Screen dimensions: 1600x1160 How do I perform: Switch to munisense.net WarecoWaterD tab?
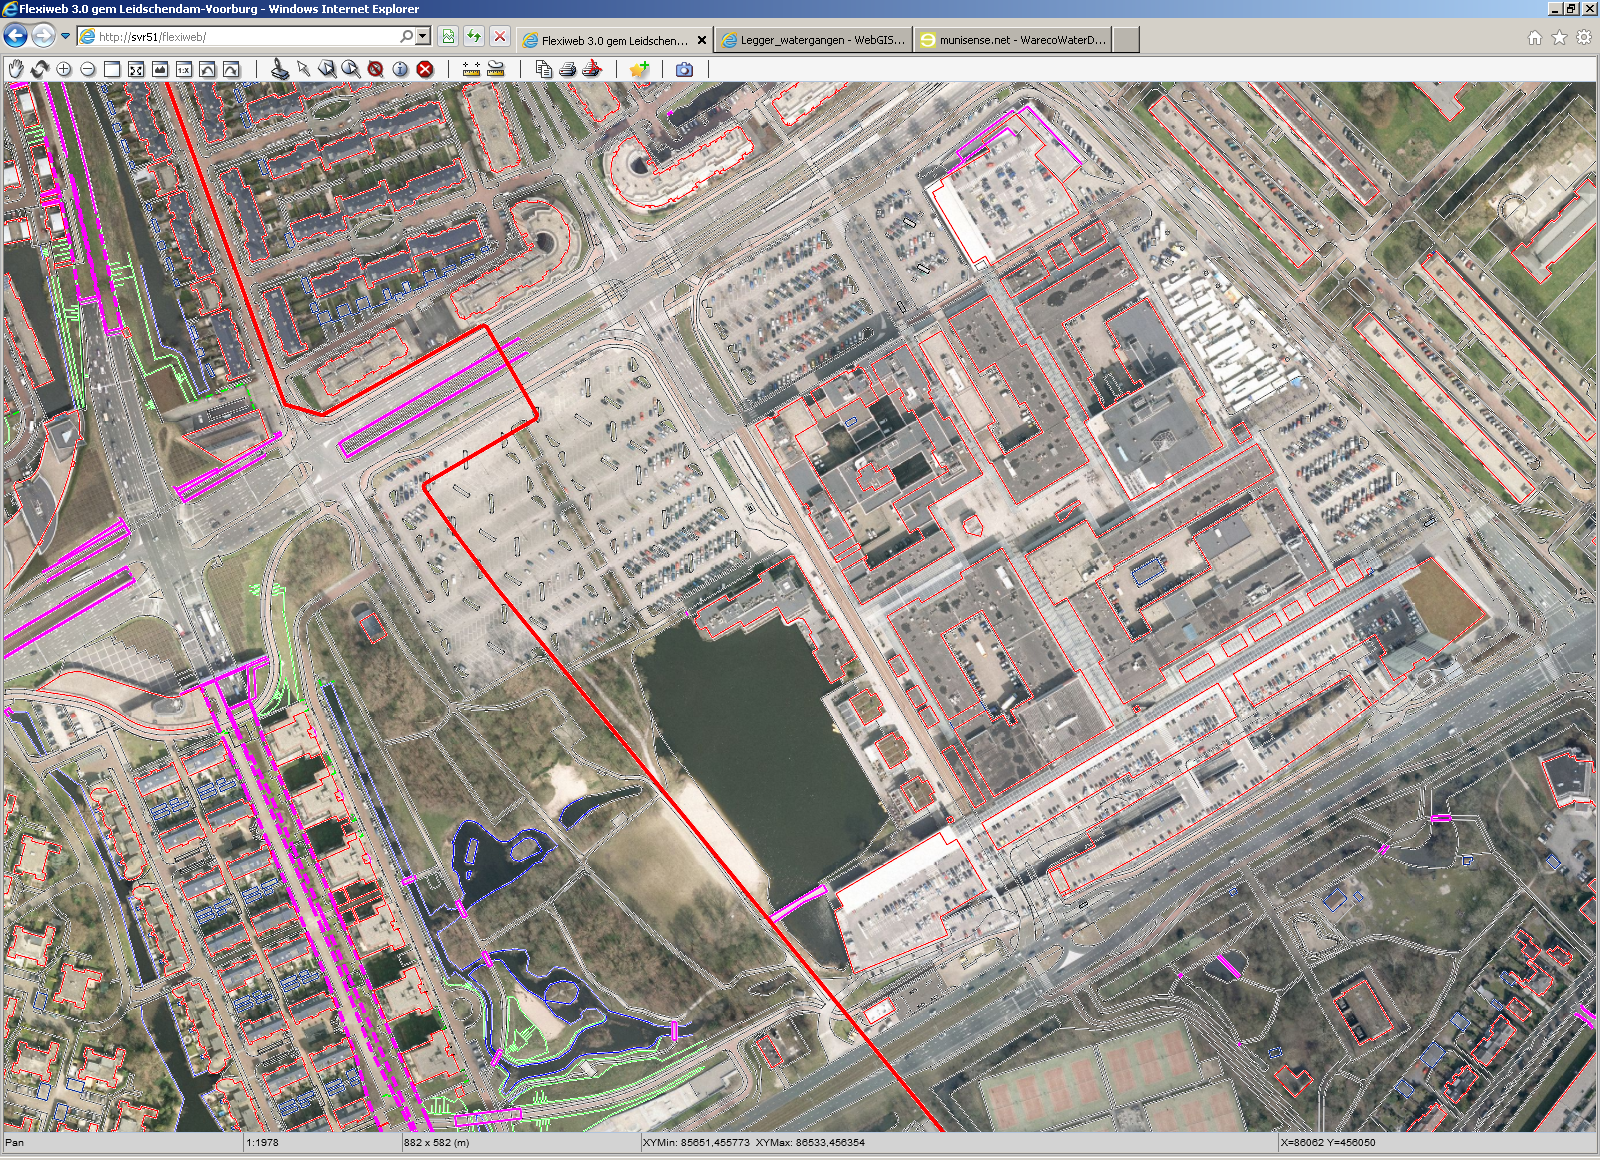1013,40
